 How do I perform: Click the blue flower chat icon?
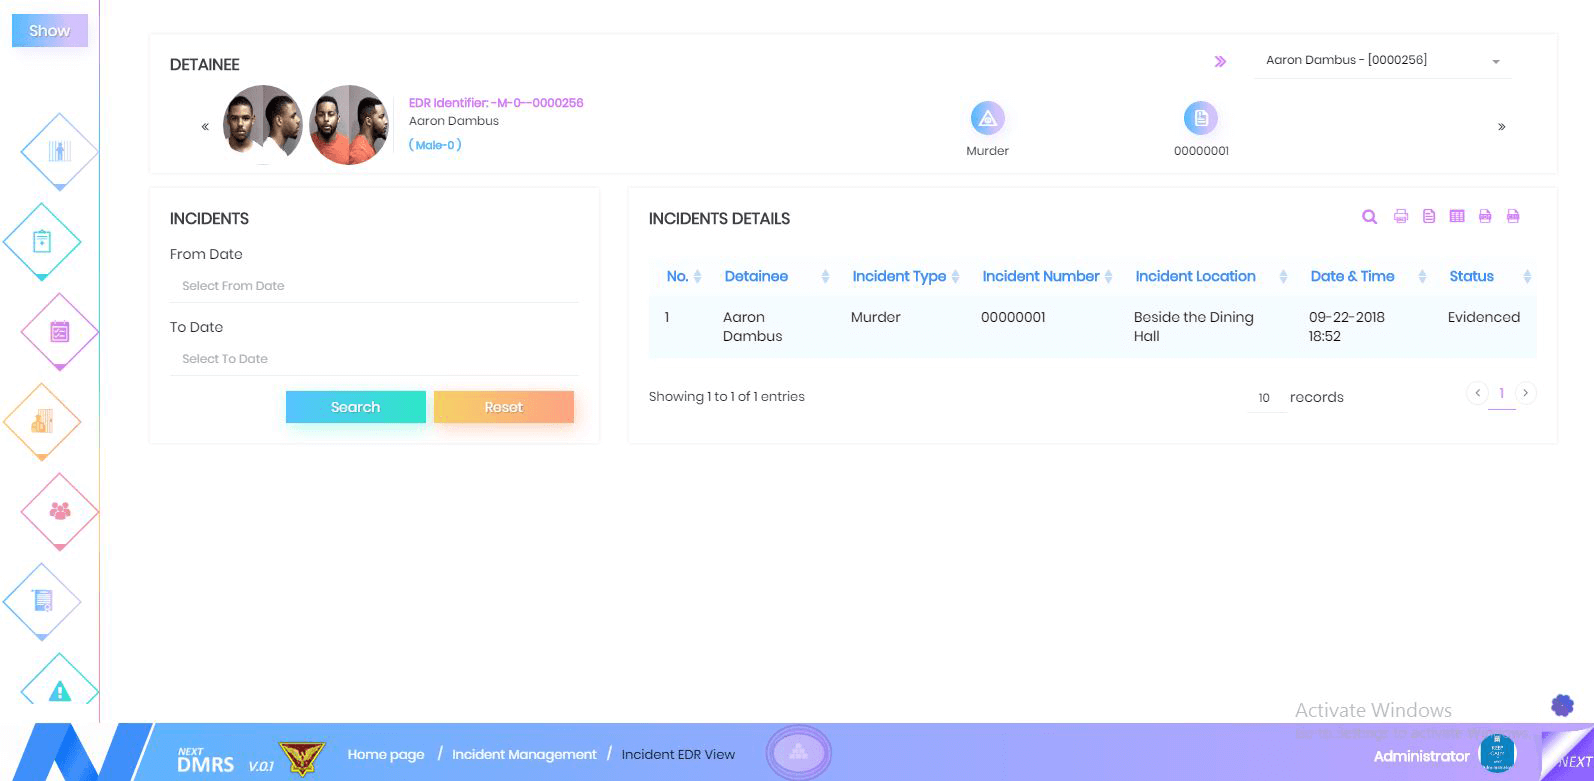pos(1562,705)
